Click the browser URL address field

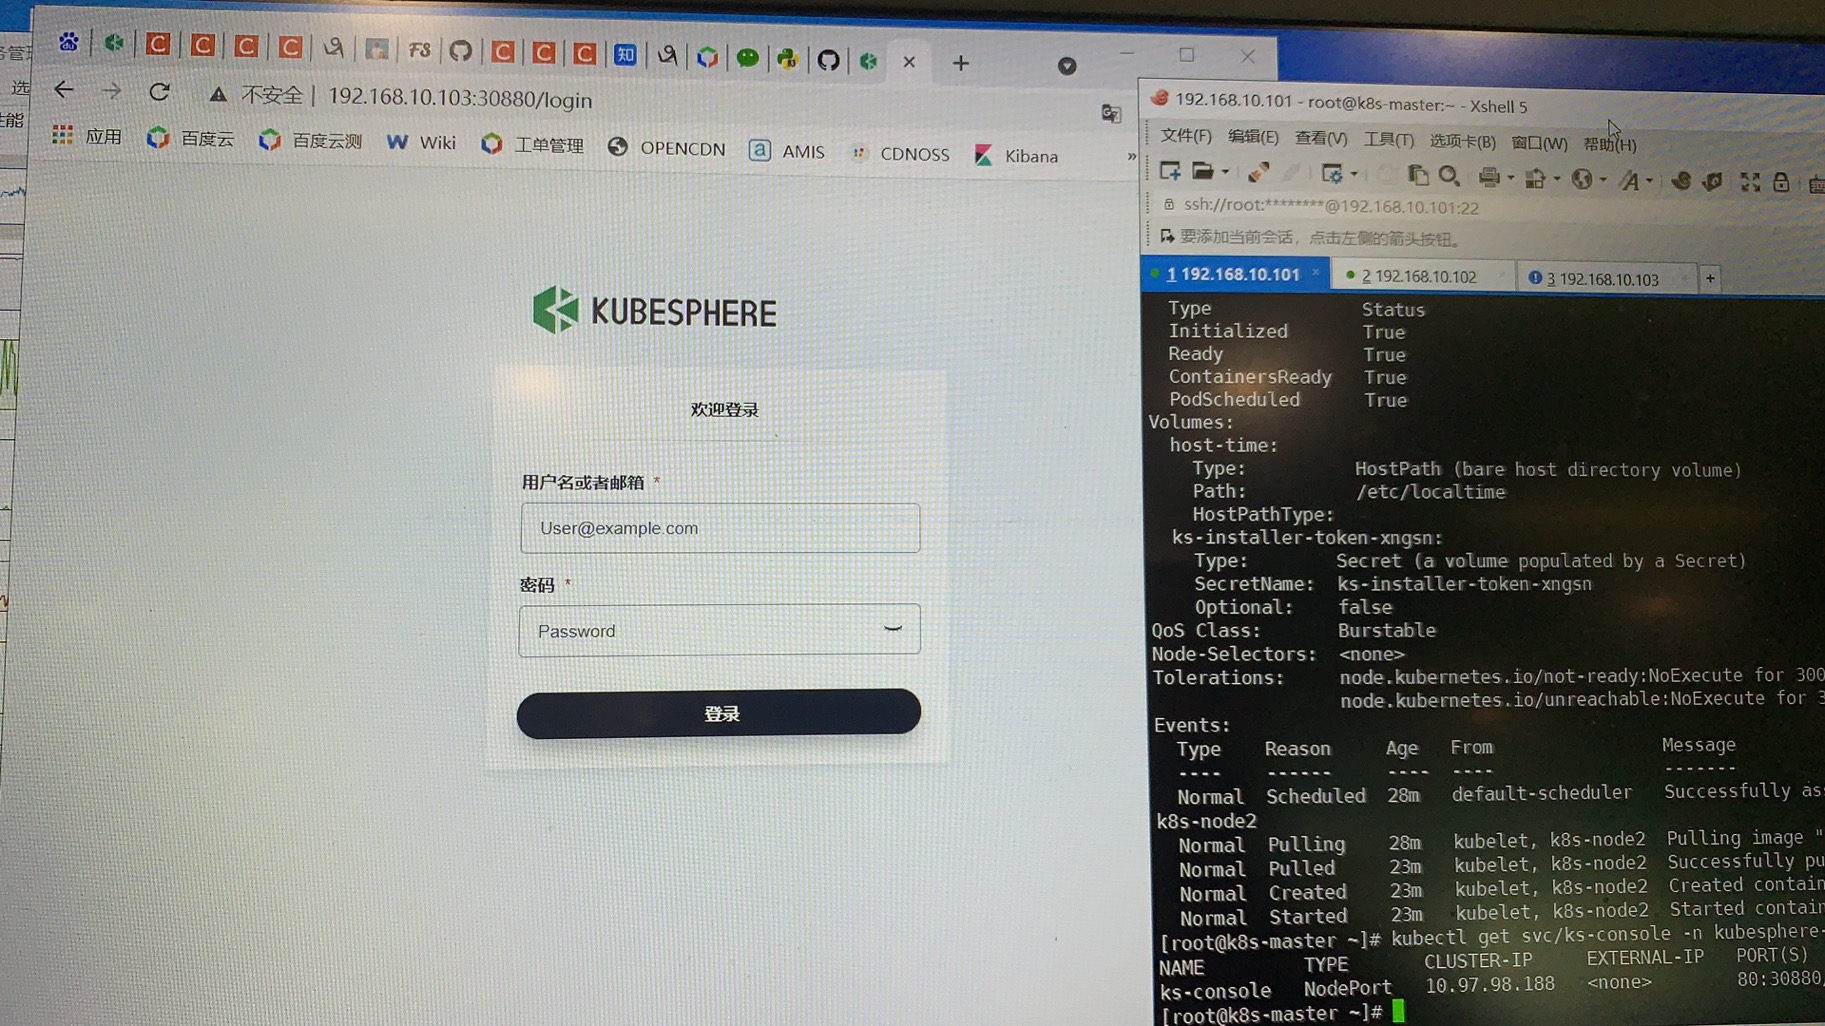[460, 99]
